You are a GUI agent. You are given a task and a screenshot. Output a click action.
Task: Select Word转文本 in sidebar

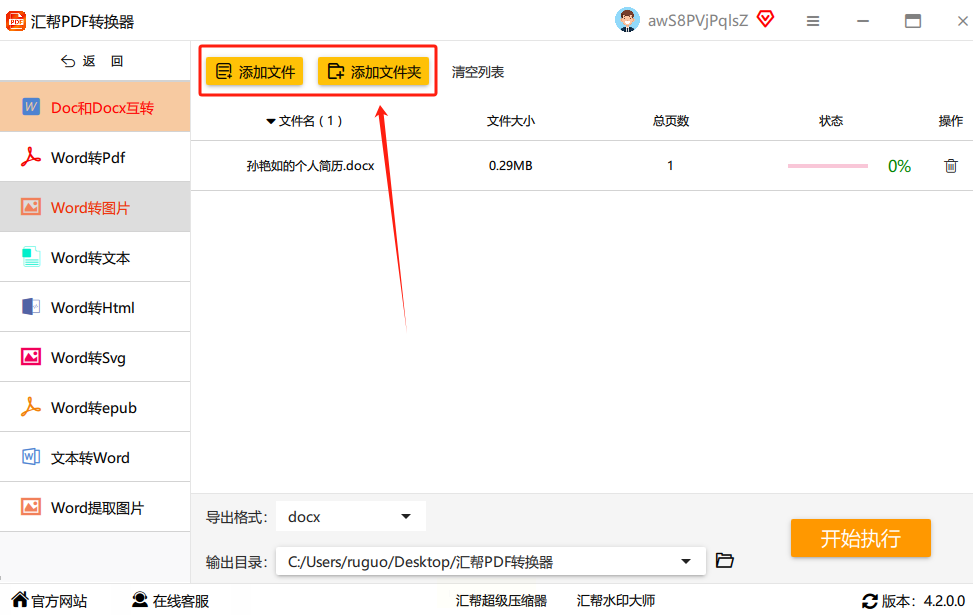95,257
